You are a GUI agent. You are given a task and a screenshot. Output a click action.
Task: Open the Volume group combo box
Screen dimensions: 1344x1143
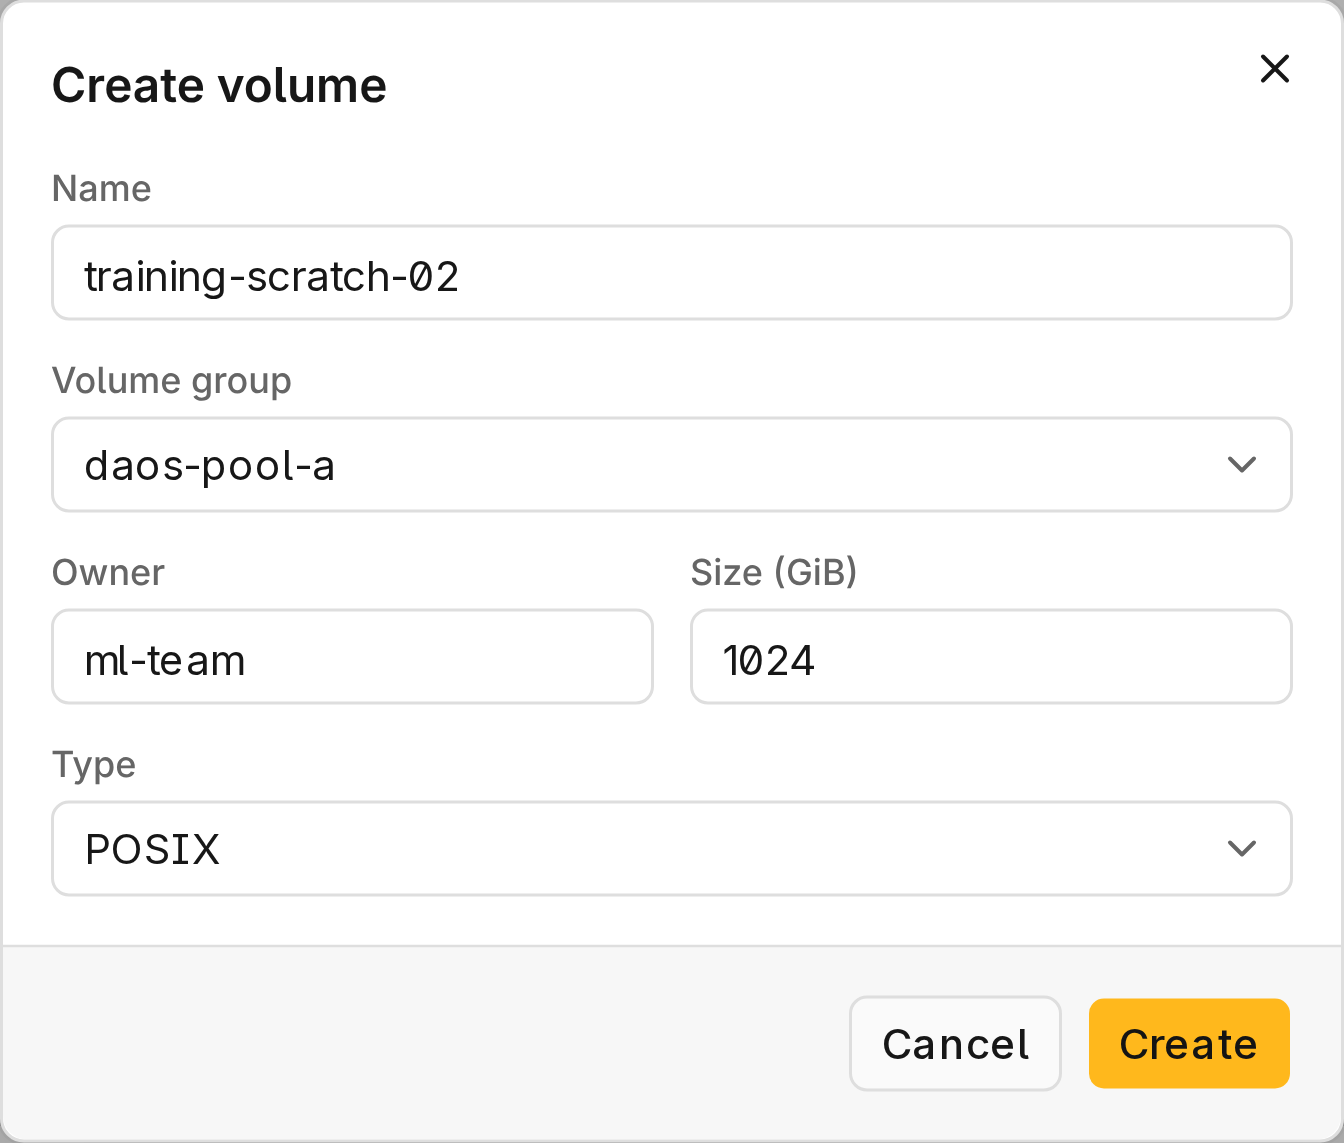tap(672, 465)
